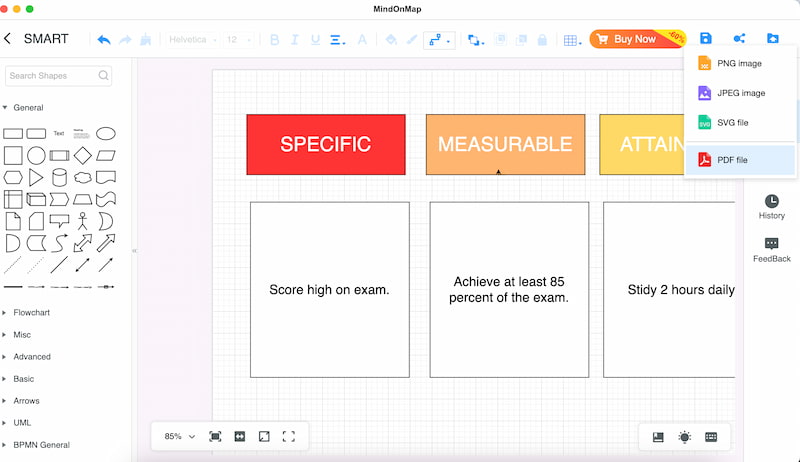Select the ellipse shape

click(x=106, y=134)
